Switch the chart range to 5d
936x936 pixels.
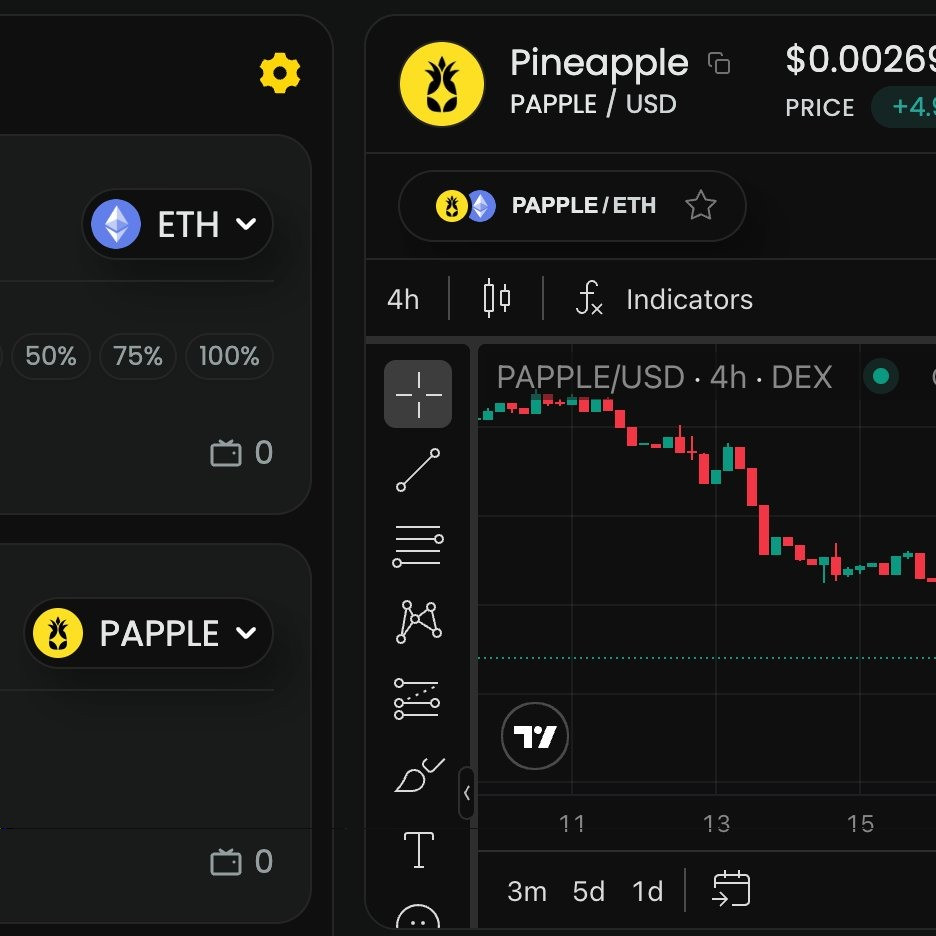tap(589, 891)
